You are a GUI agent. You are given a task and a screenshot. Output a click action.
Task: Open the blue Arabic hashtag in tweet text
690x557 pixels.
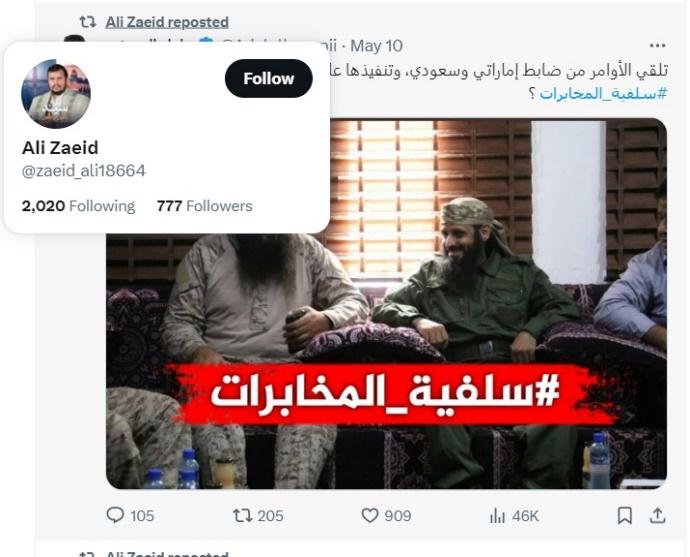[603, 94]
